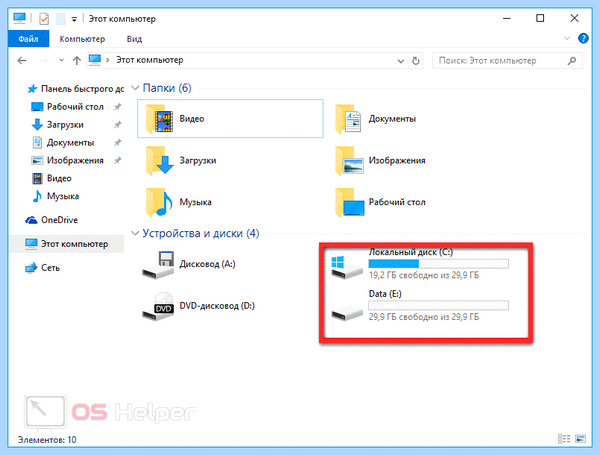Switch to details view icon in status bar
This screenshot has width=600, height=455.
pos(564,439)
